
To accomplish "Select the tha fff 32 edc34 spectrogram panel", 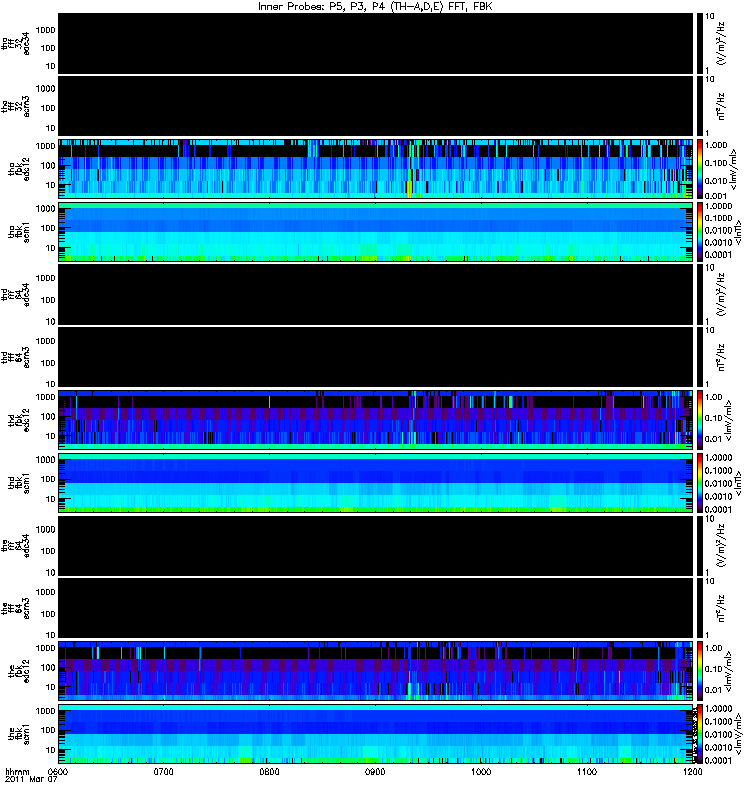I will (x=376, y=43).
